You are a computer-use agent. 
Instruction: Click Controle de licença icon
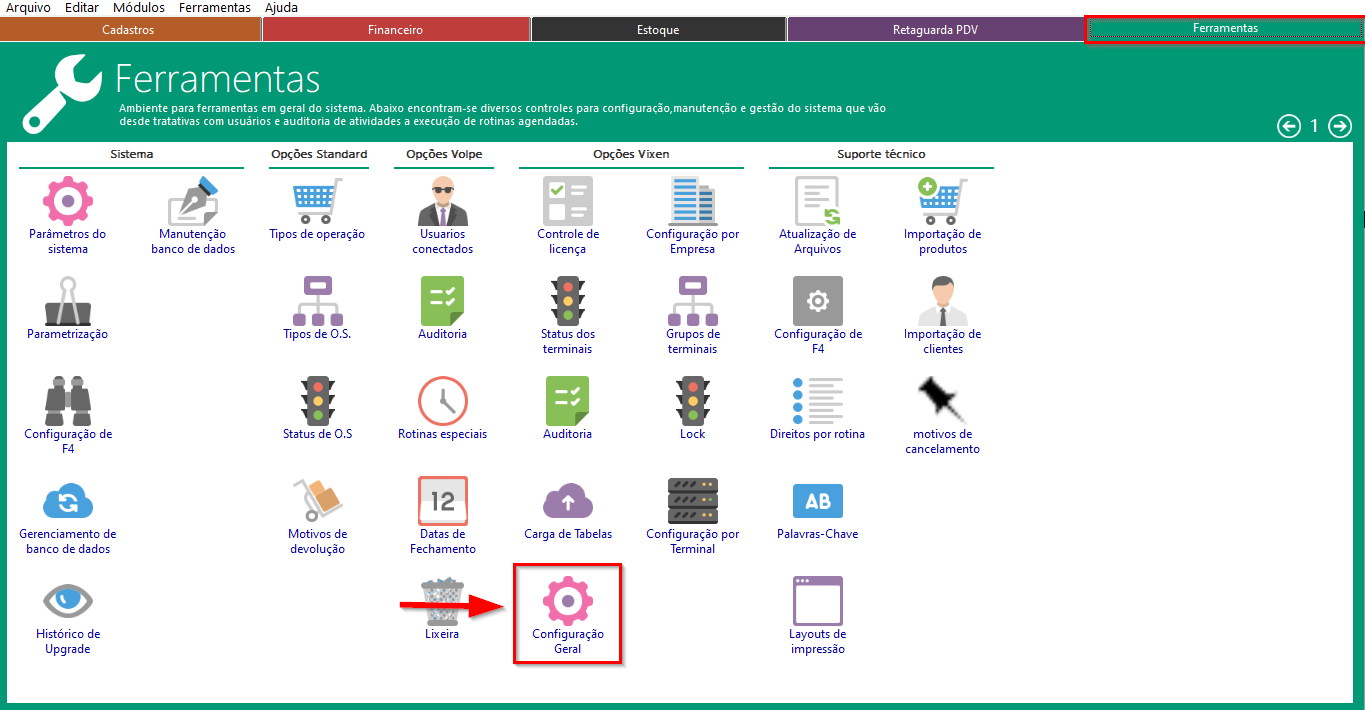tap(567, 201)
